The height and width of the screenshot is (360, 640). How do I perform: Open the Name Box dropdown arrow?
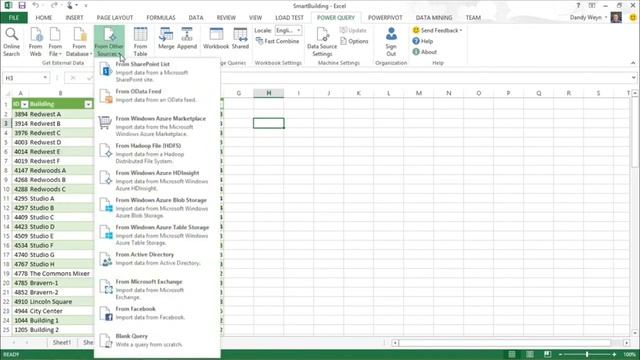tap(45, 78)
